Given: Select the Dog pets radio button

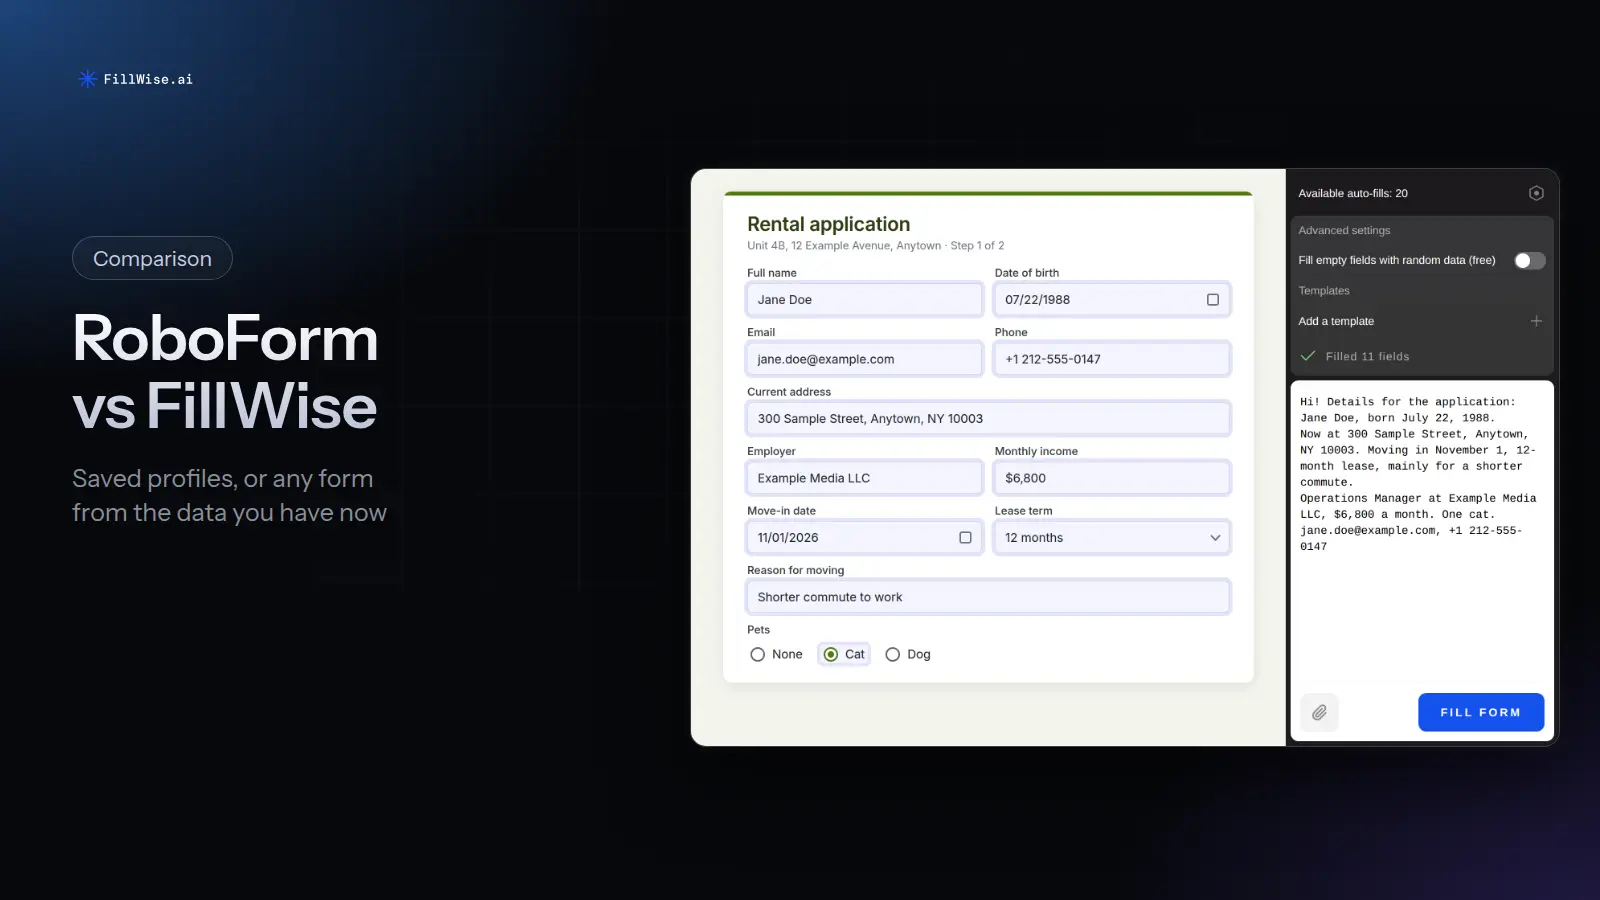Looking at the screenshot, I should pyautogui.click(x=892, y=655).
